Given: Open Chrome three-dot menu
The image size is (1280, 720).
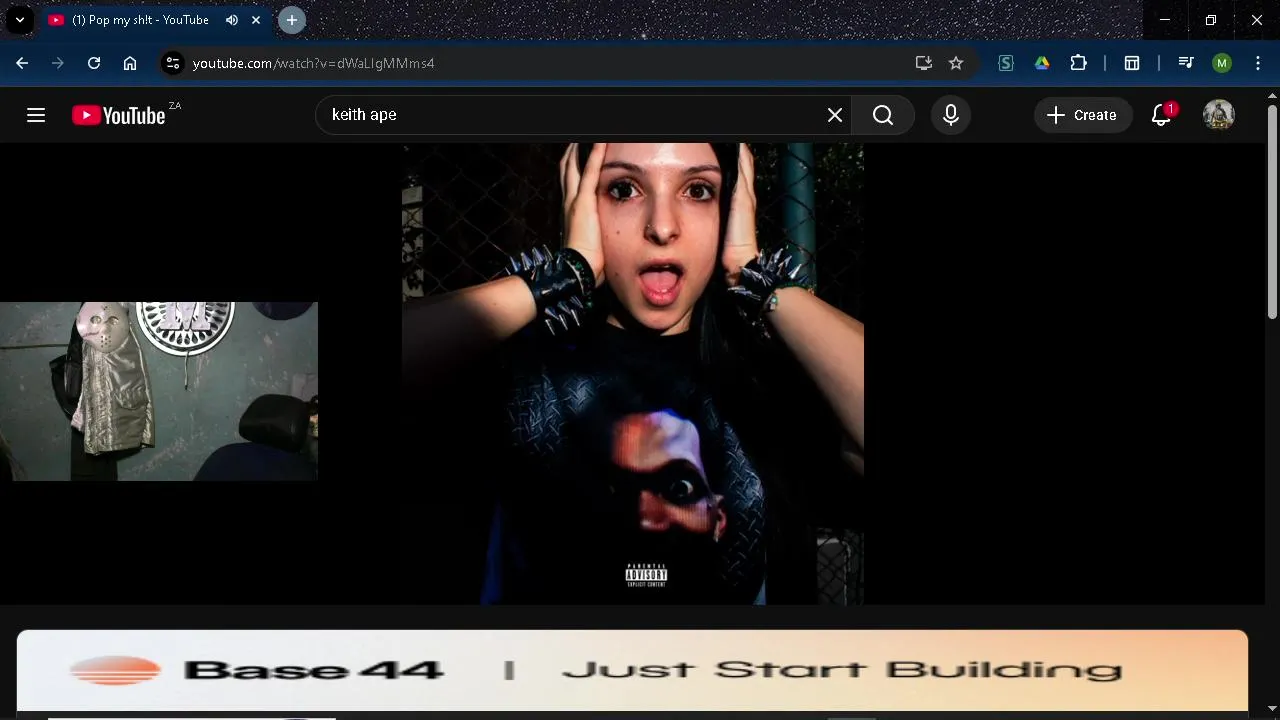Looking at the screenshot, I should (x=1258, y=63).
